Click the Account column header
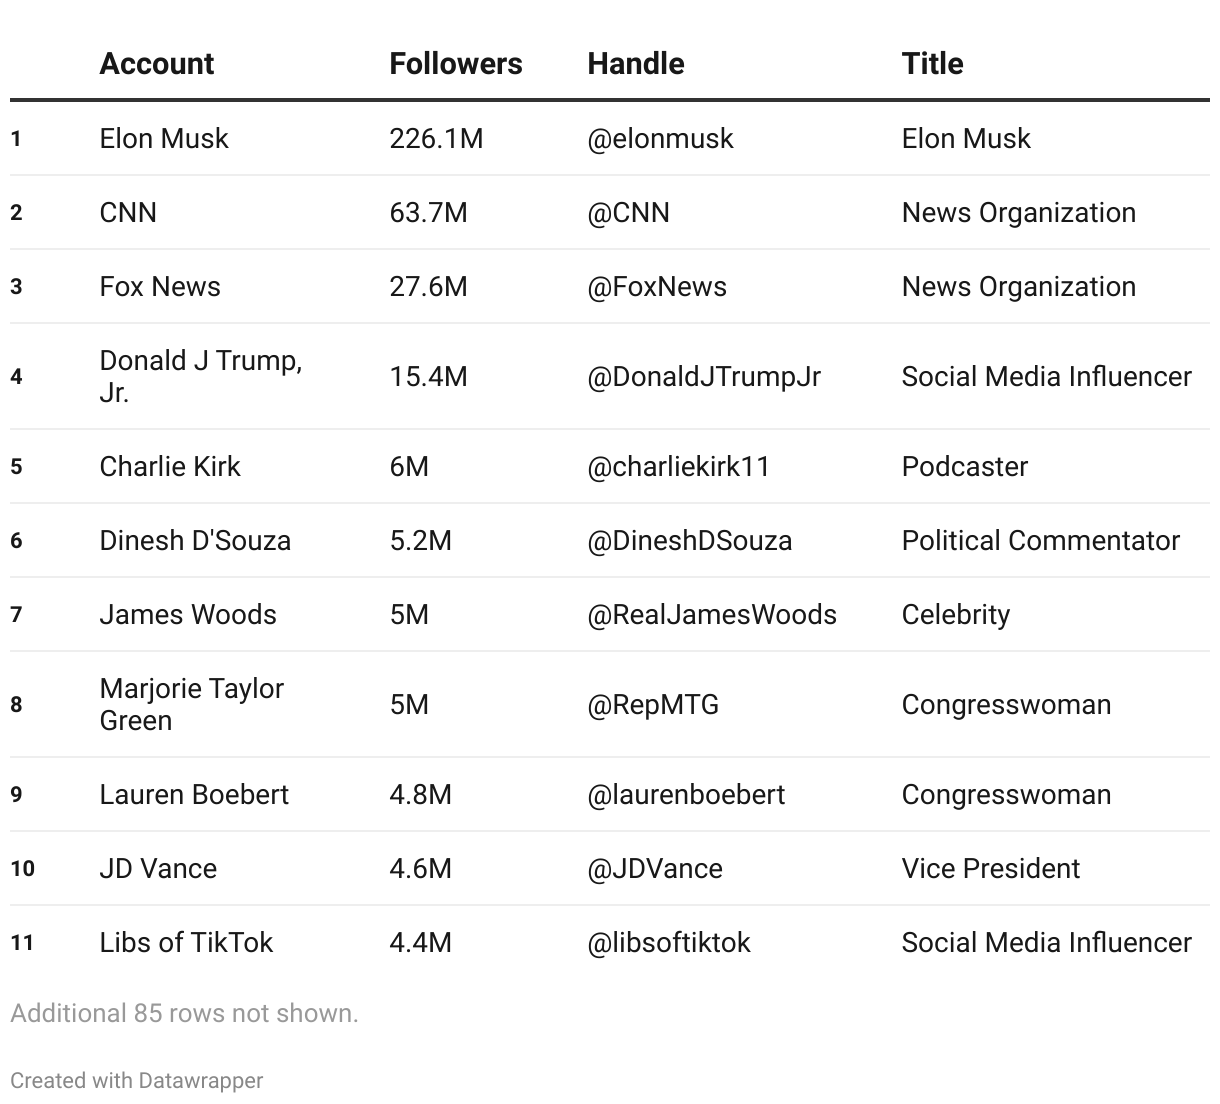Viewport: 1220px width, 1104px height. tap(156, 64)
